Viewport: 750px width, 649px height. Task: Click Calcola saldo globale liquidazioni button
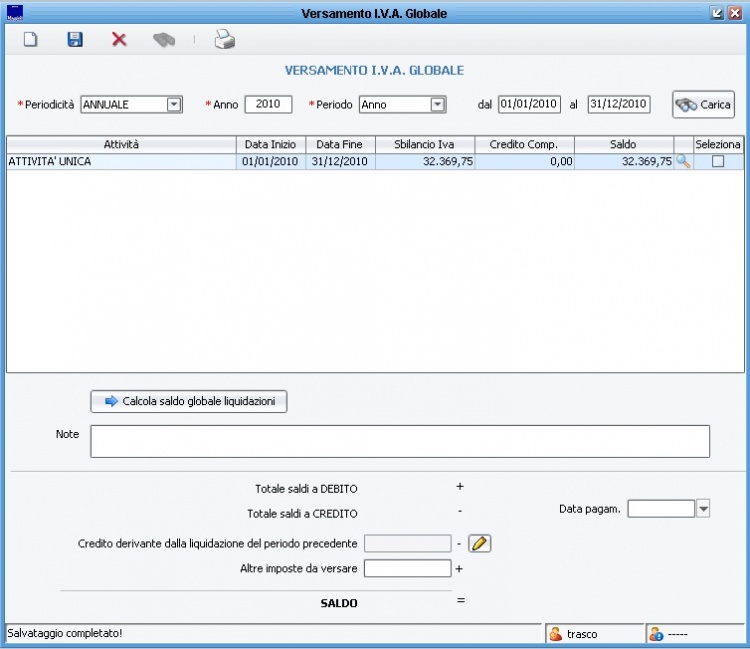189,401
